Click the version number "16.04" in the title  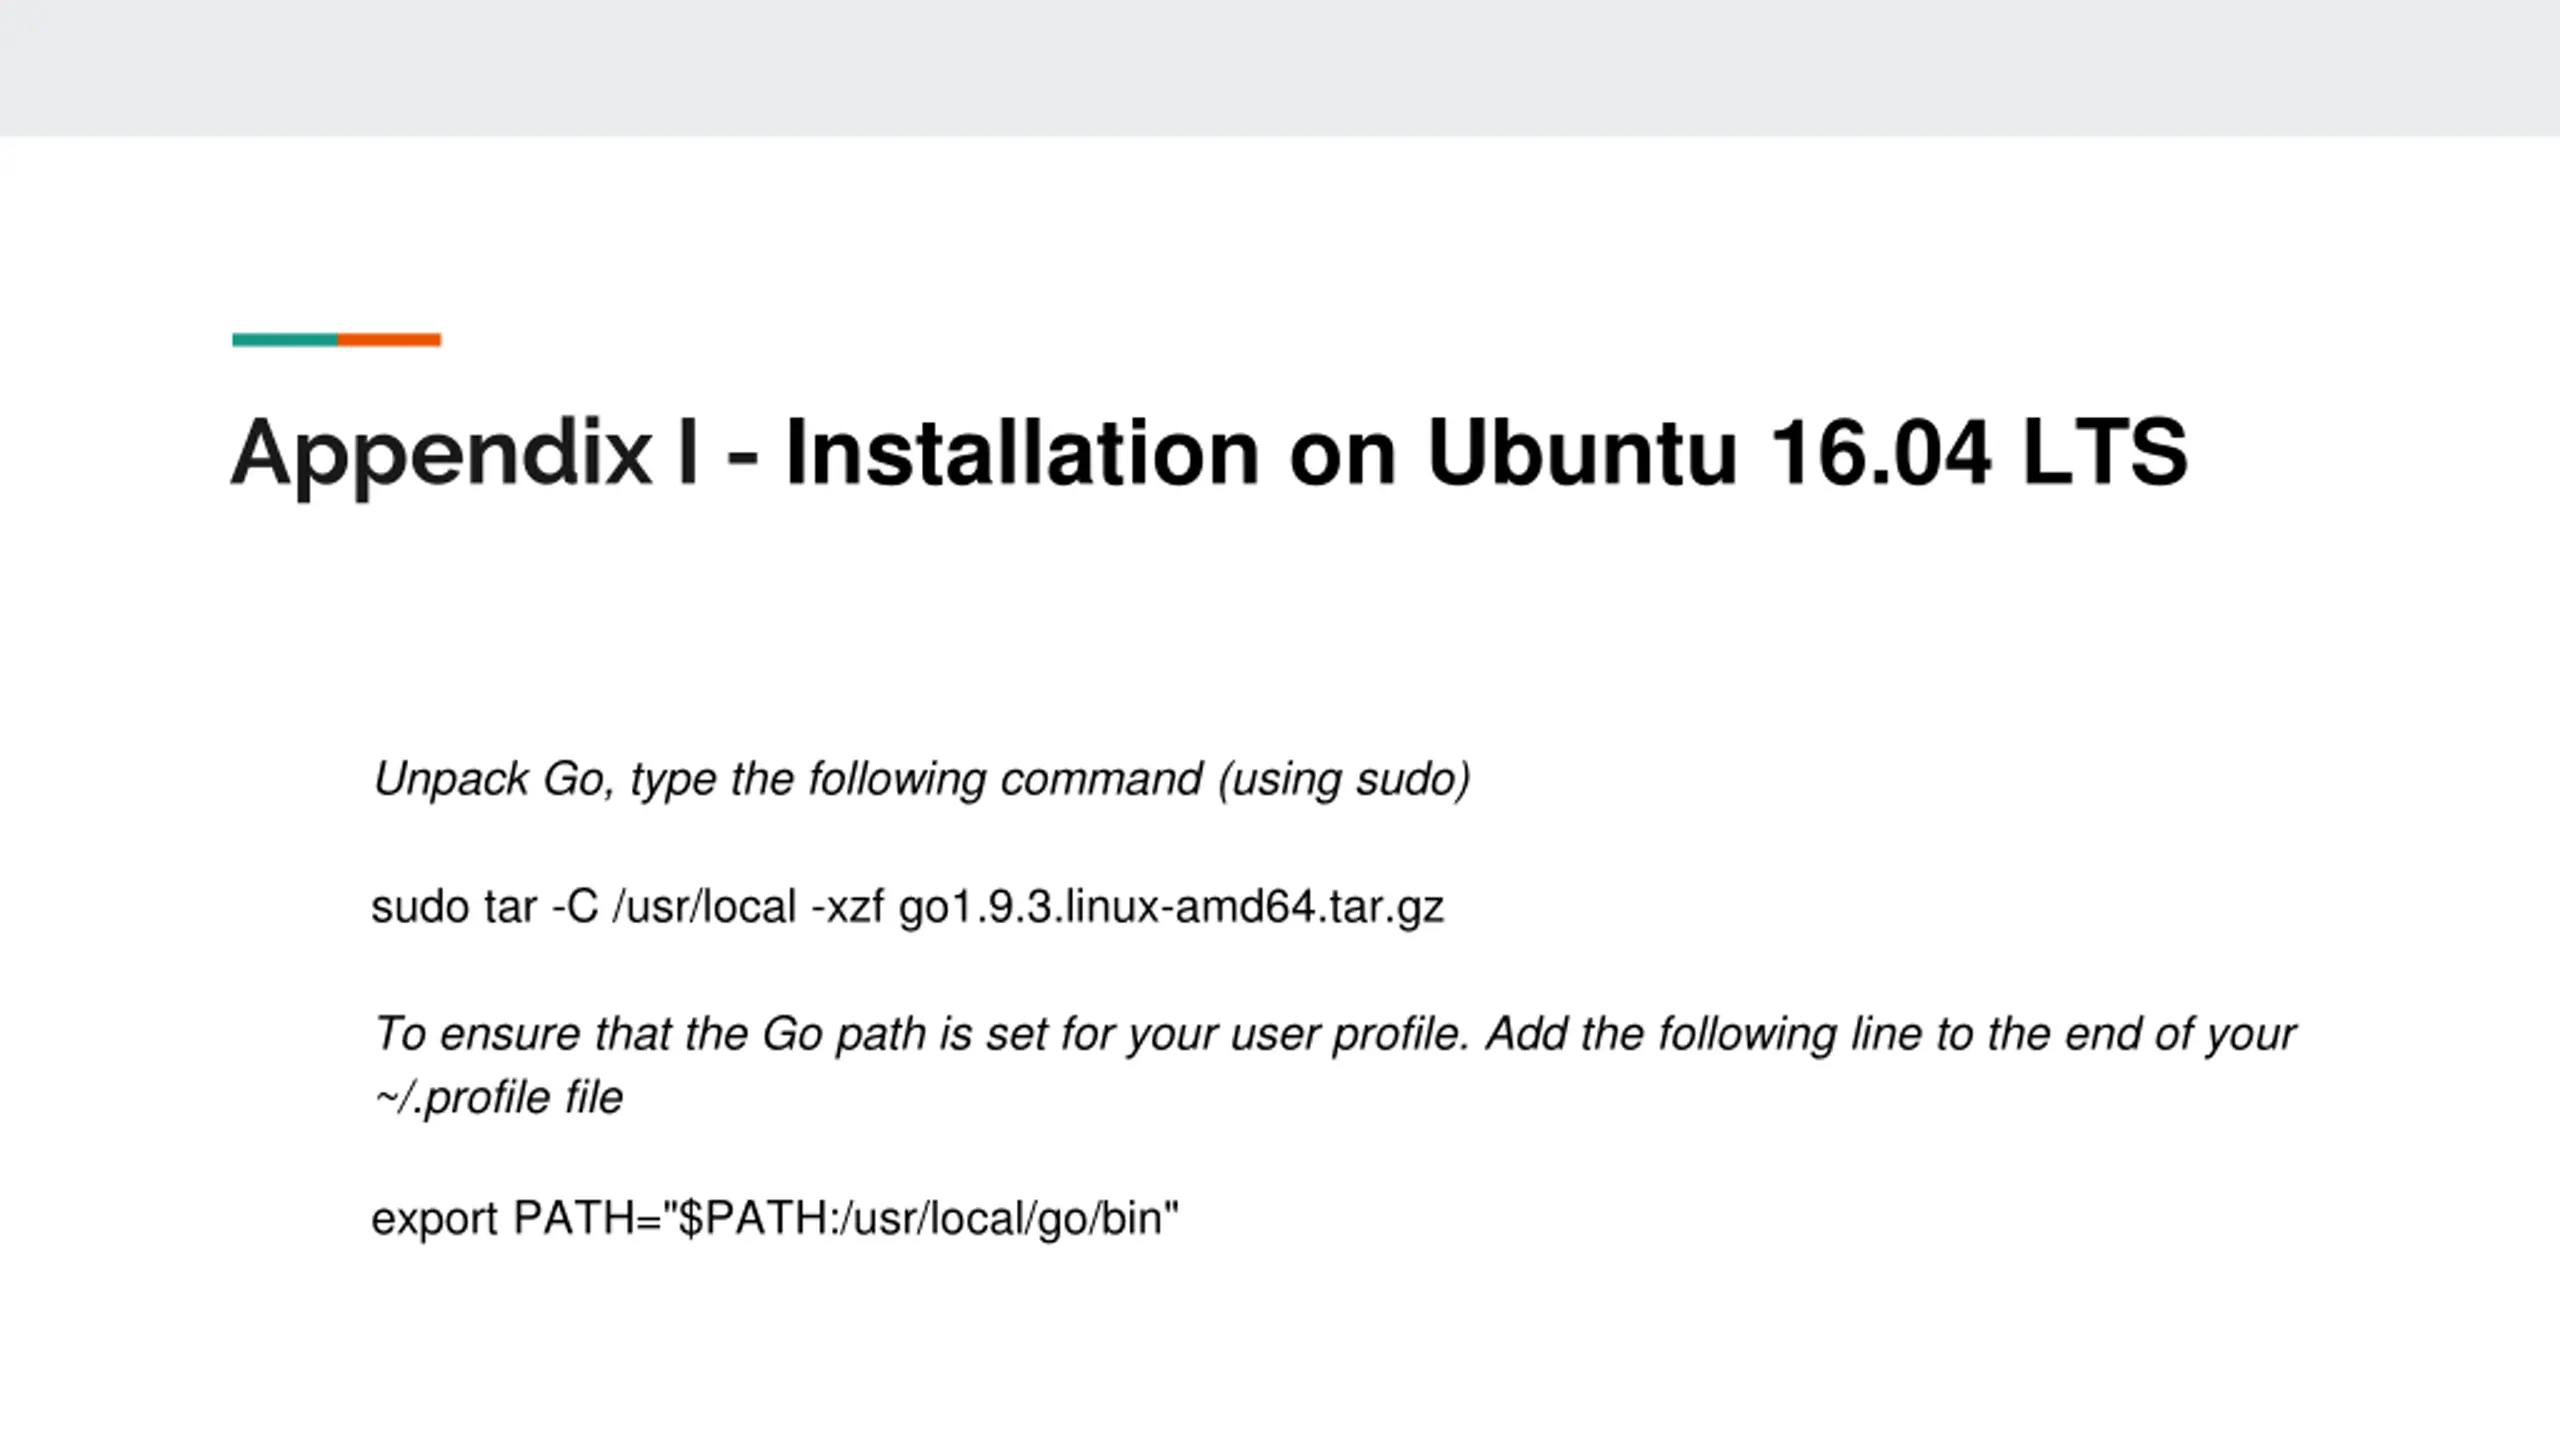point(1880,453)
